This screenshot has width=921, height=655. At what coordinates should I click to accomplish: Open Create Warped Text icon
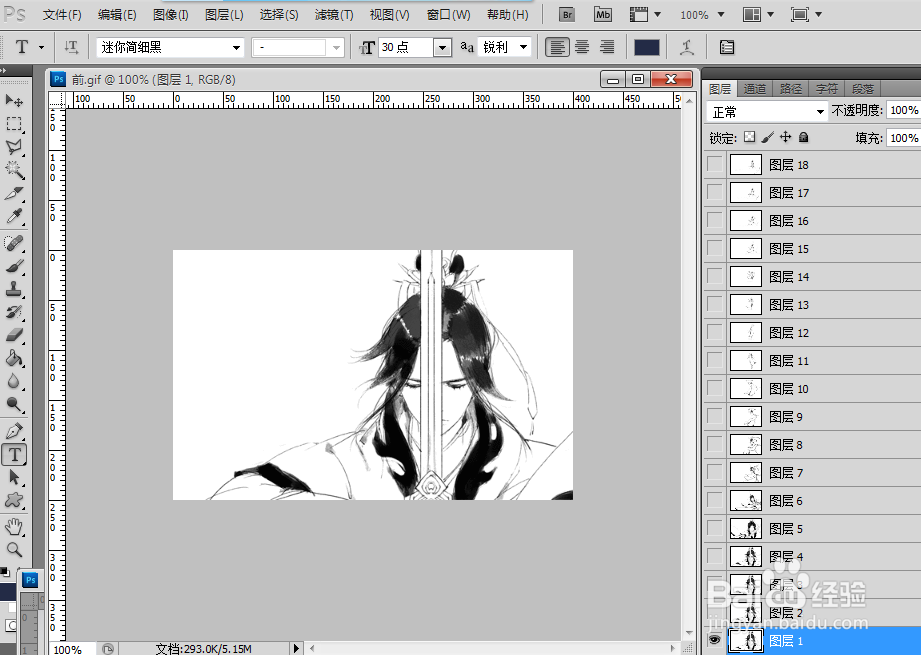click(687, 47)
